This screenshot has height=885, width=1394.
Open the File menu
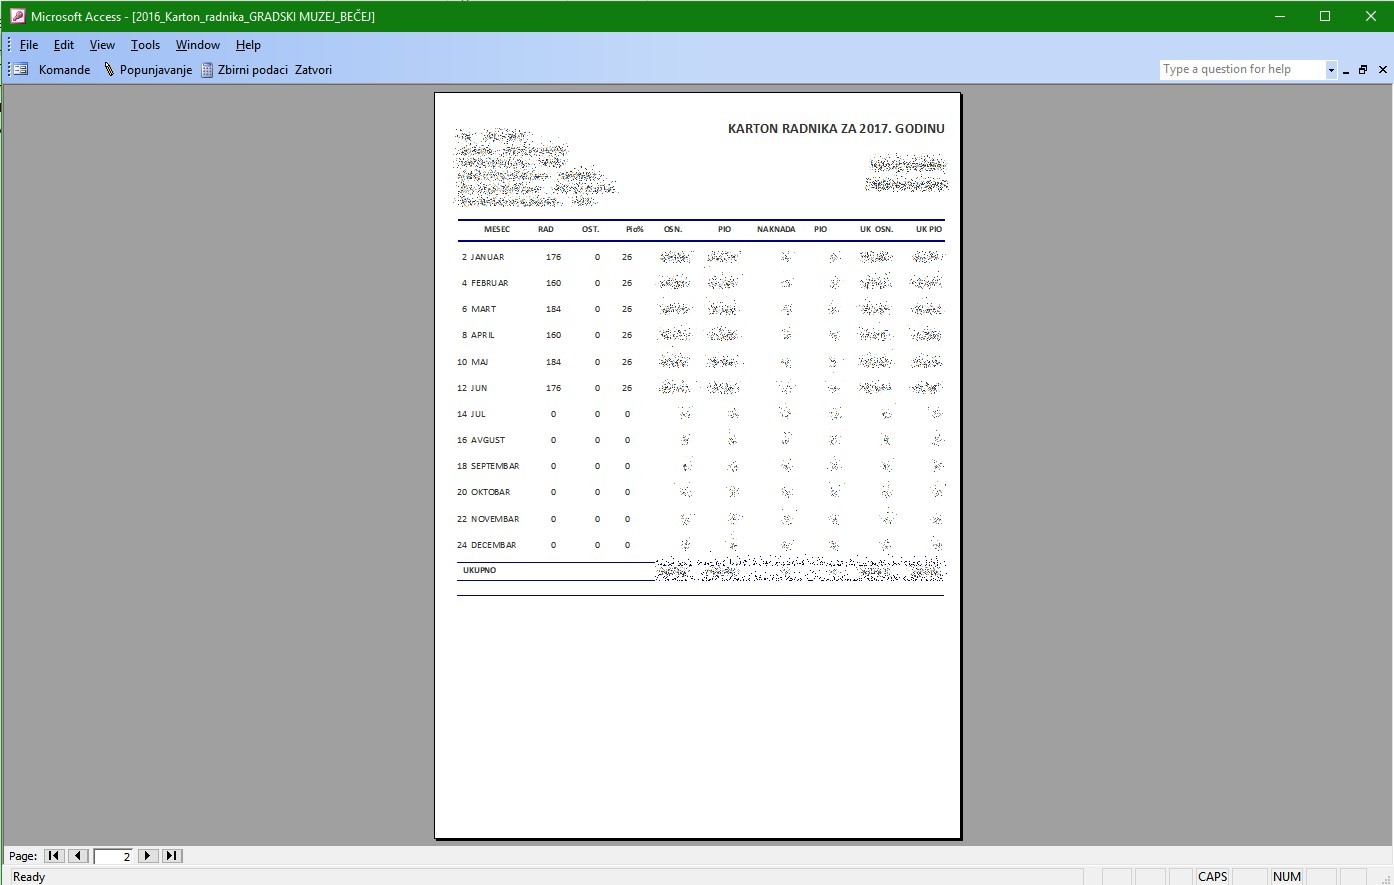click(29, 45)
